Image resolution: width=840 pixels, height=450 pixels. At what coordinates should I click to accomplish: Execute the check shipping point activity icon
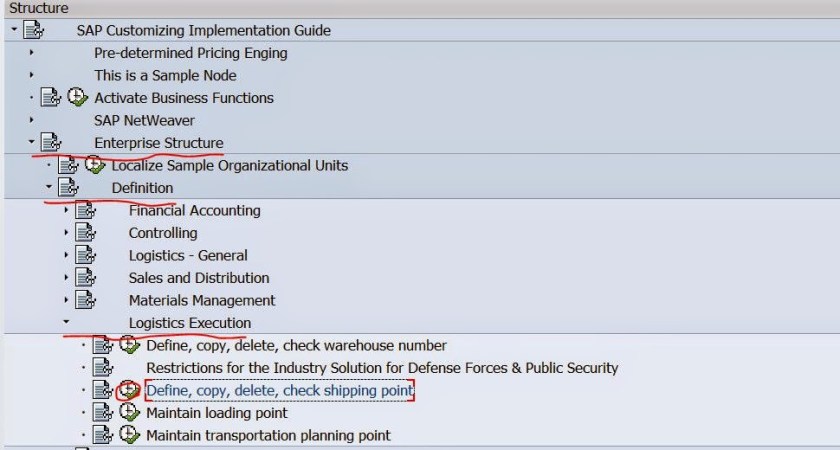pyautogui.click(x=129, y=390)
